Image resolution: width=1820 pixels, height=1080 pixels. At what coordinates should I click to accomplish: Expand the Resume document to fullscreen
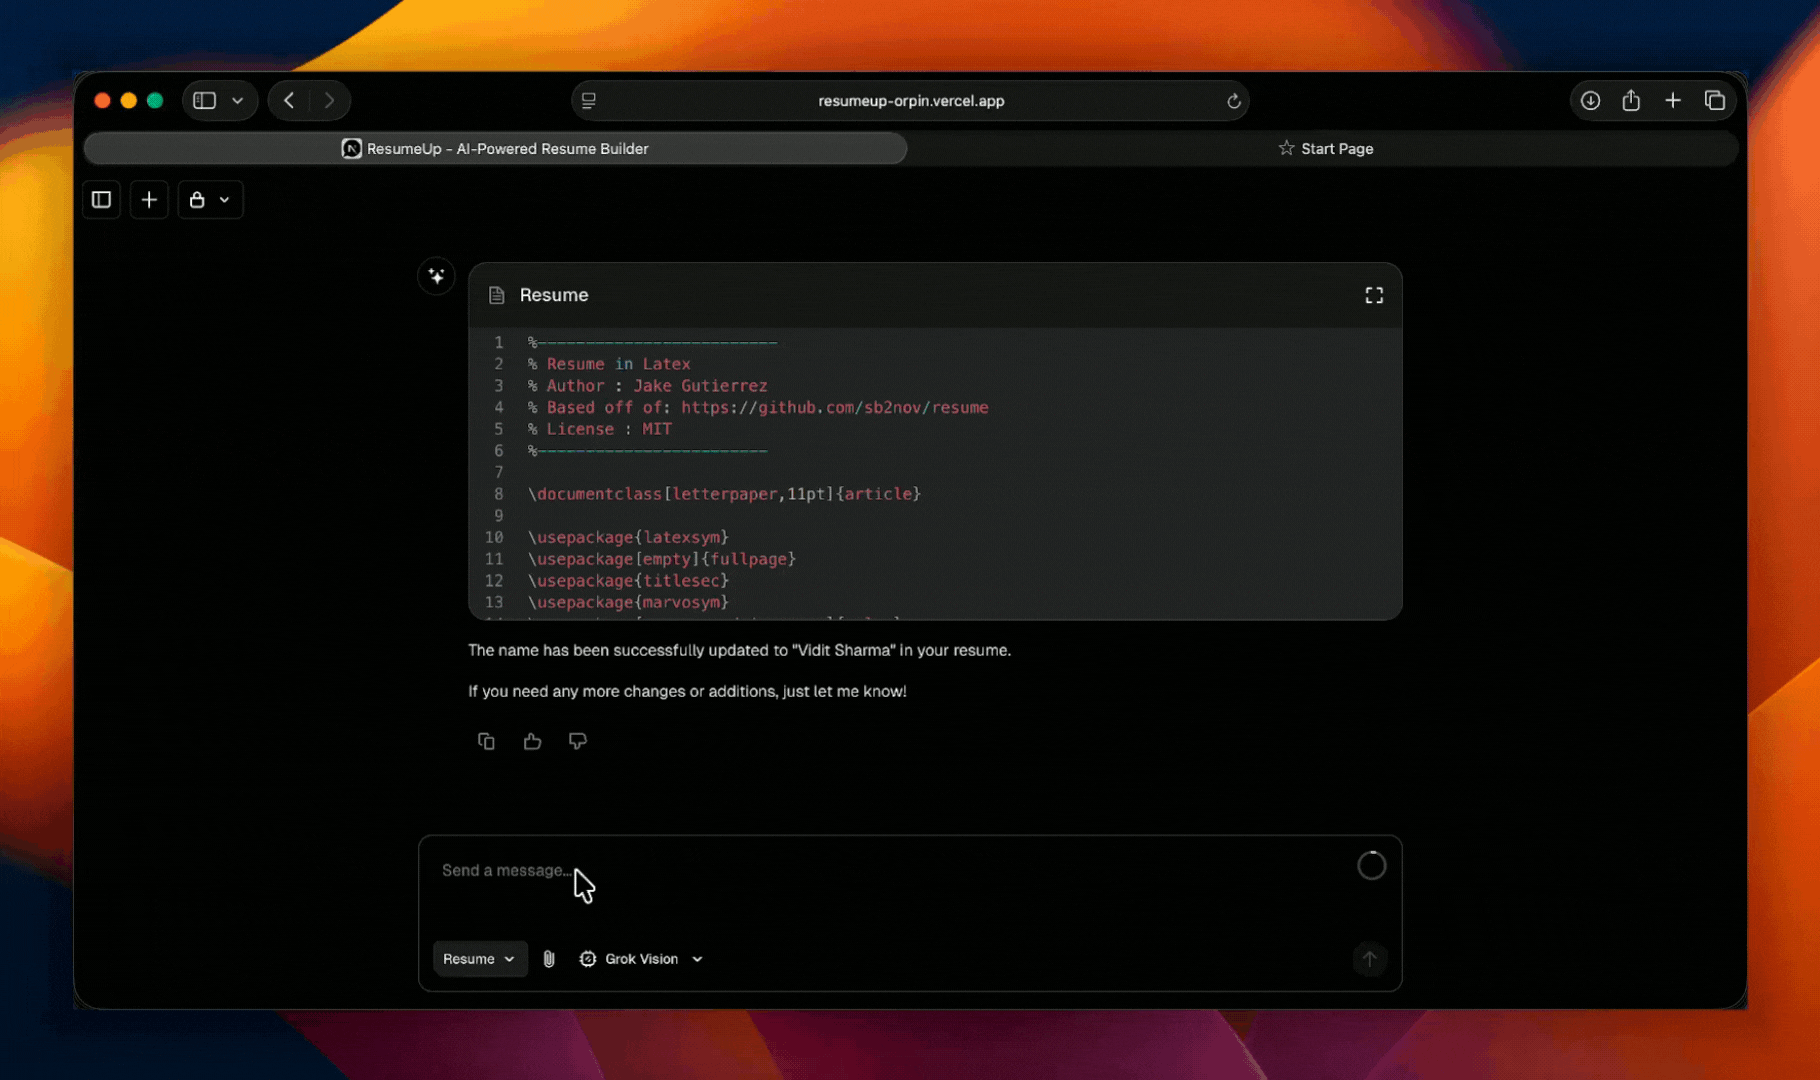click(1374, 295)
